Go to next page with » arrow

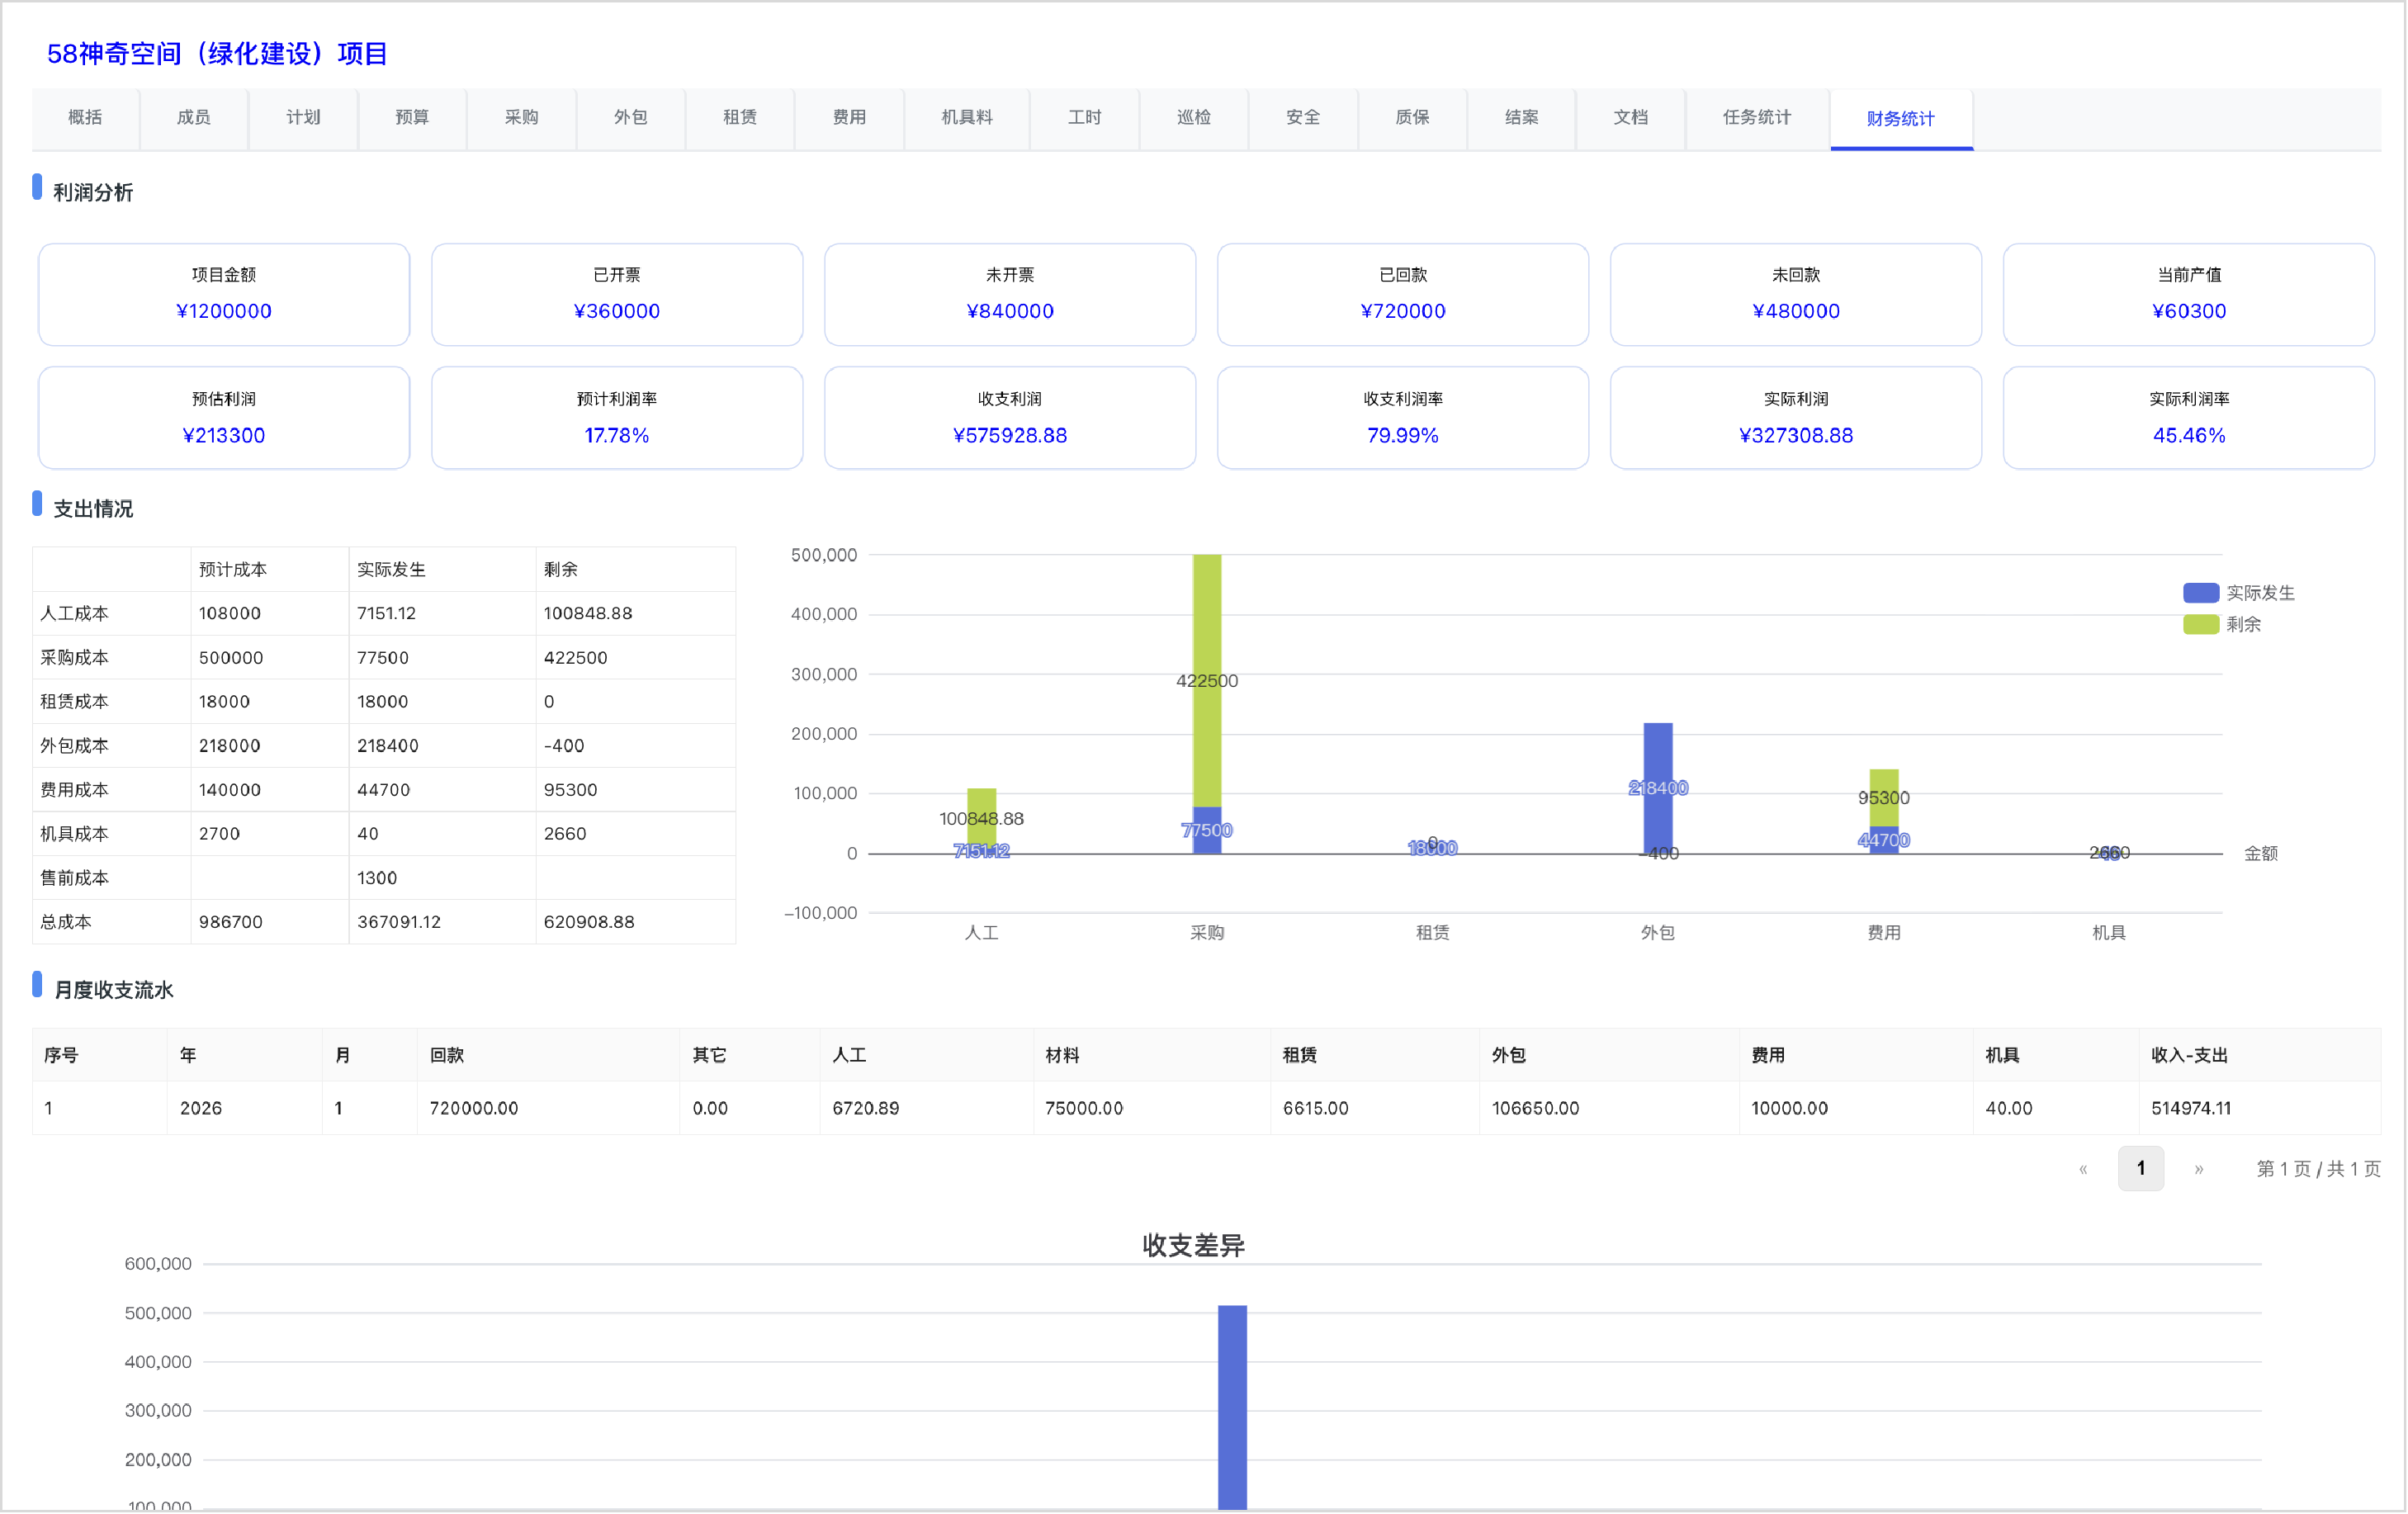(2199, 1169)
